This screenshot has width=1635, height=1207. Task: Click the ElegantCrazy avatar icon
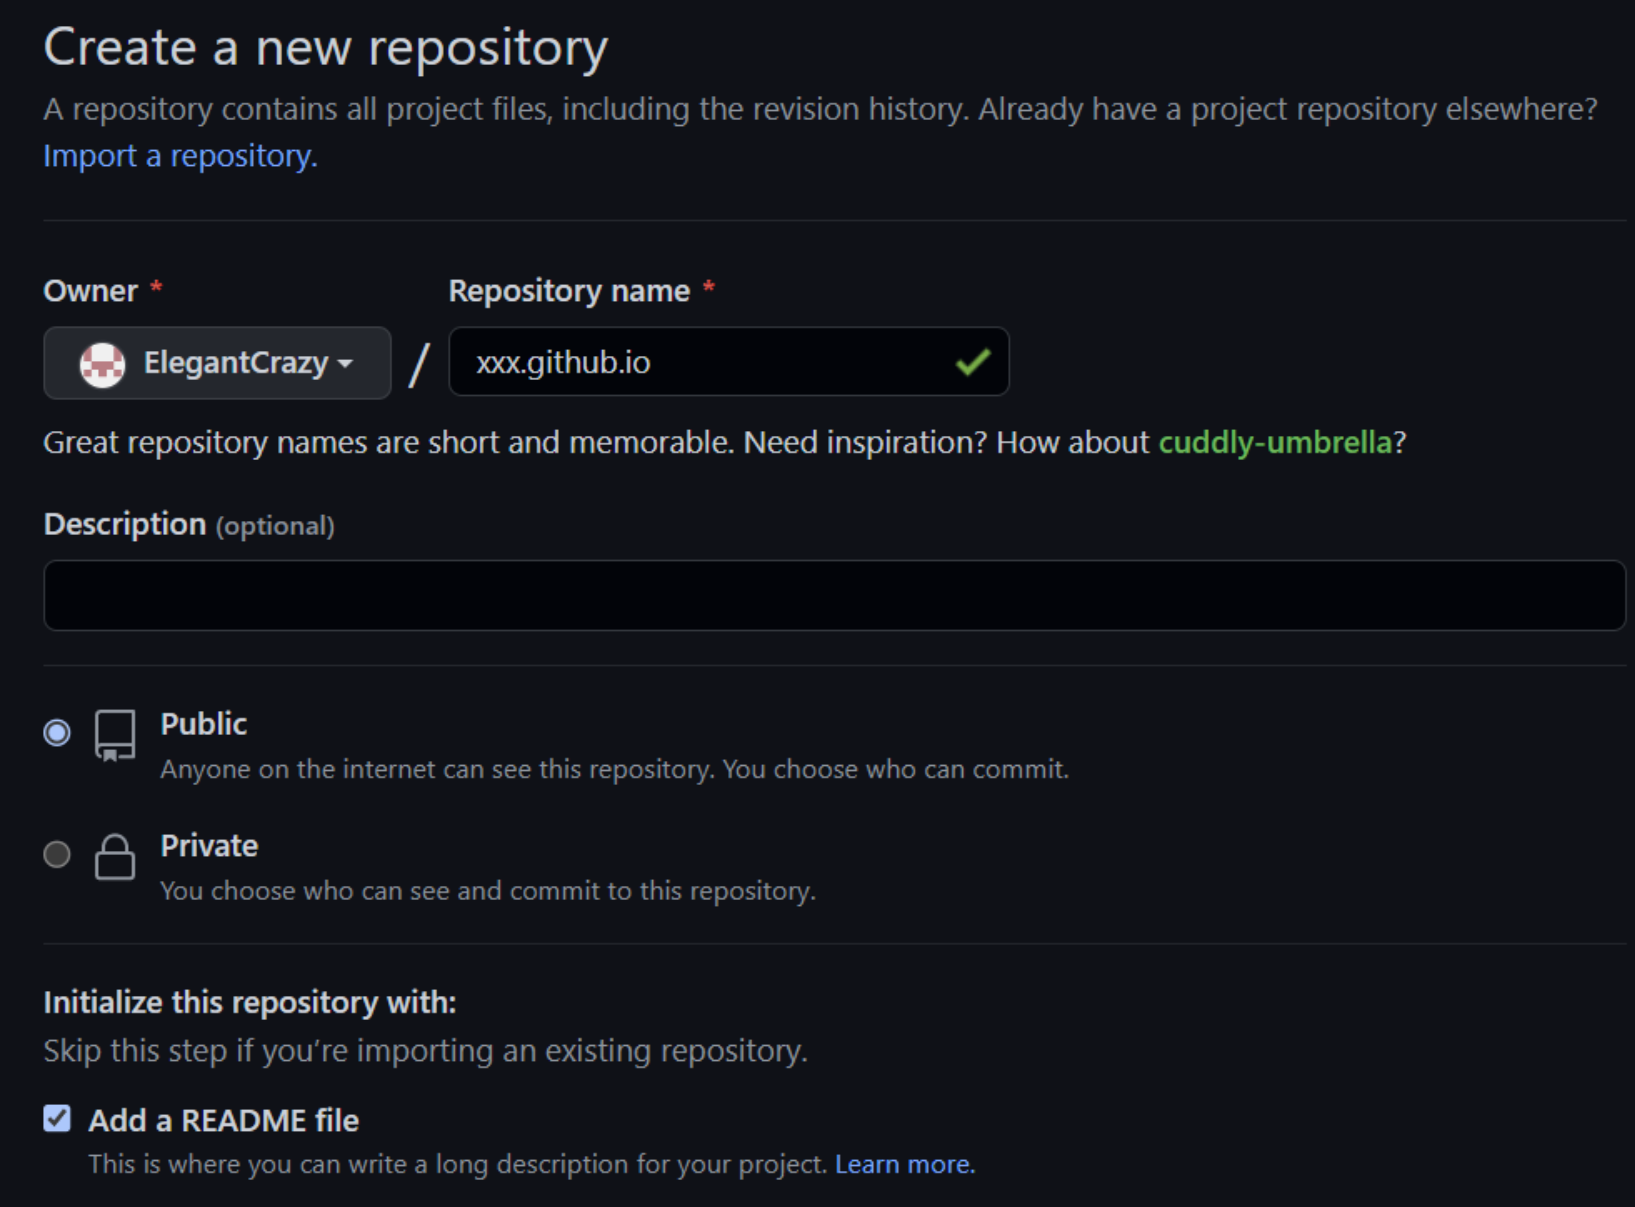pos(102,364)
